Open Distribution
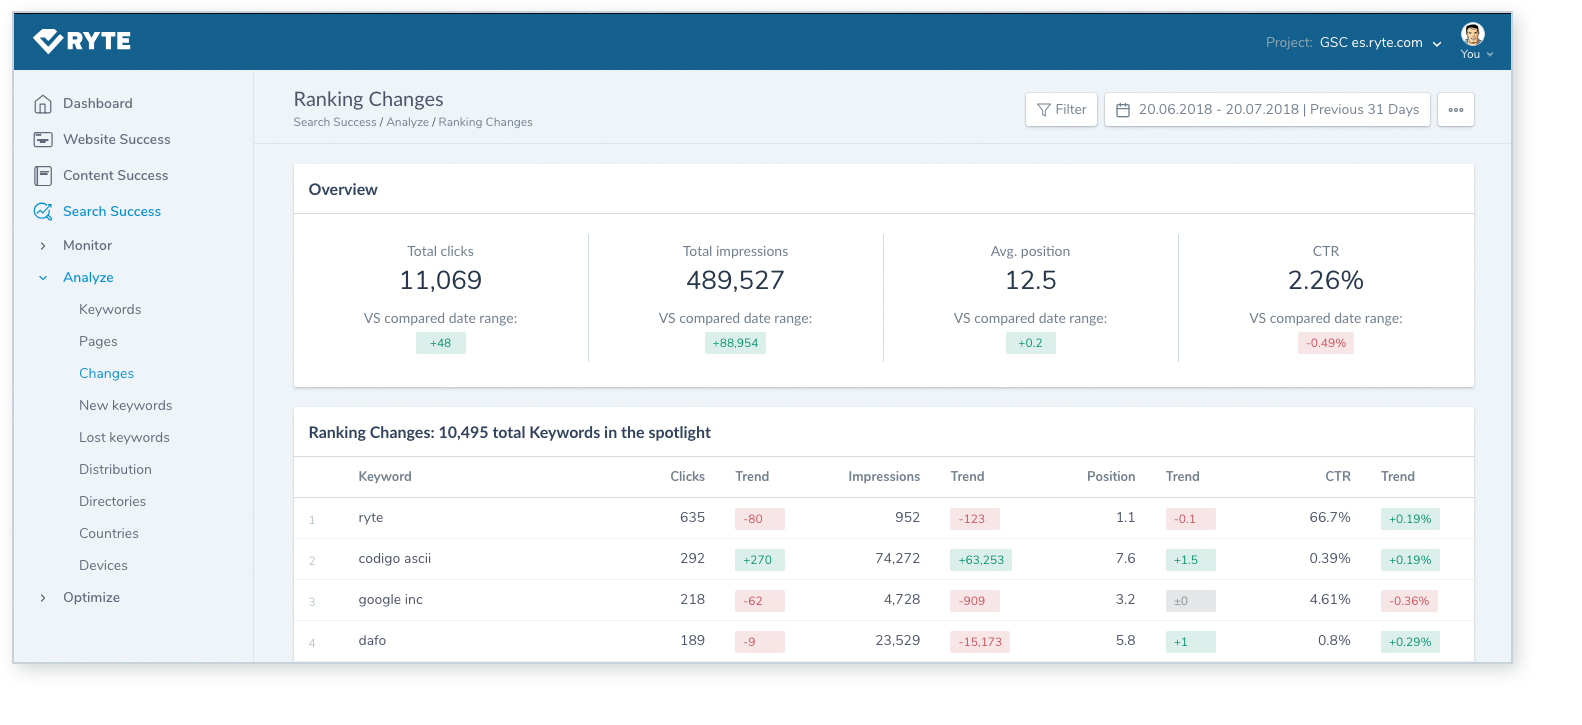The image size is (1582, 725). 115,470
